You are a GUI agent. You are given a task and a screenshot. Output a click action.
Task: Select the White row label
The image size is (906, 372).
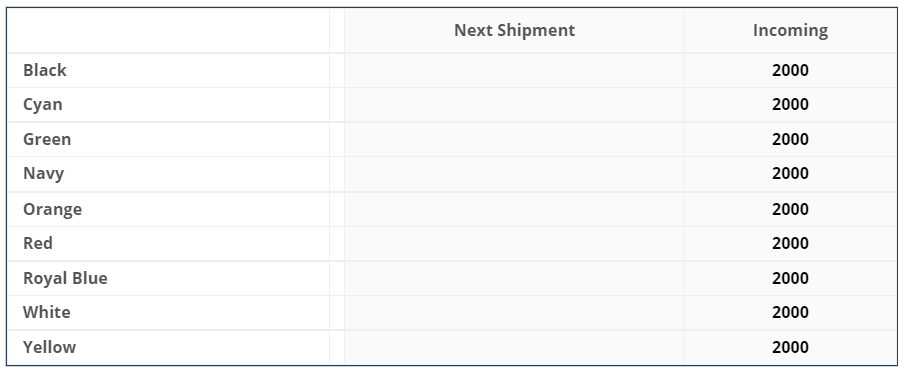pos(46,313)
